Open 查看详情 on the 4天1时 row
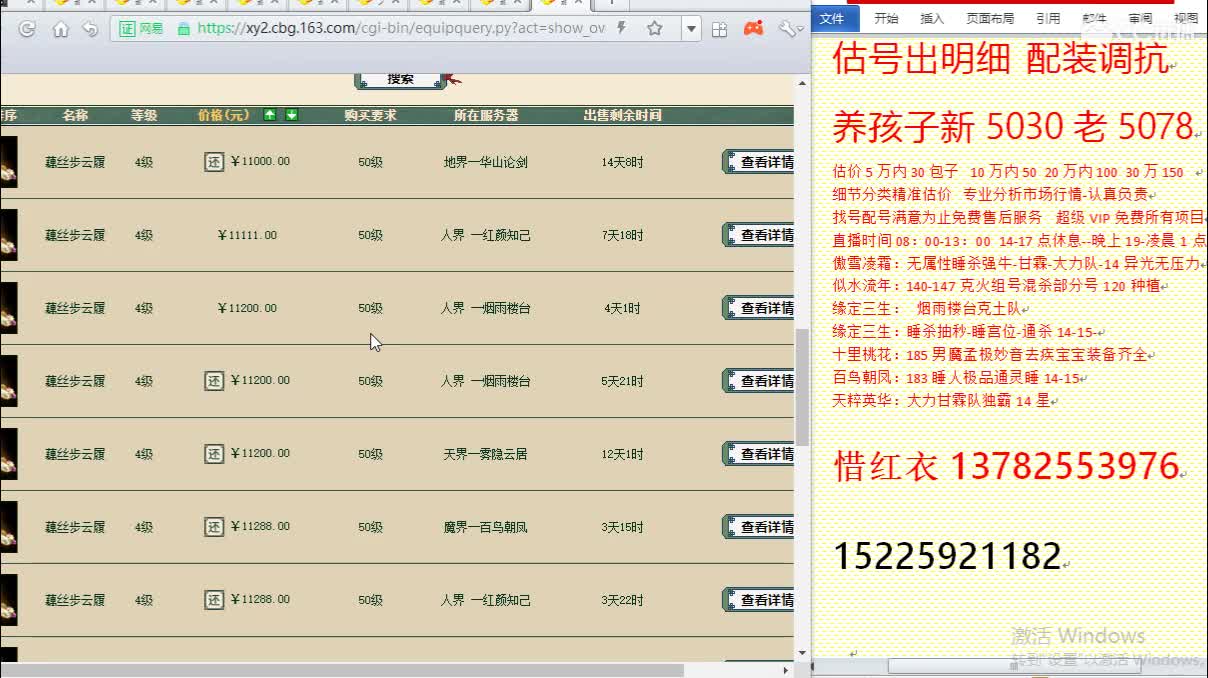The image size is (1208, 678). tap(758, 308)
